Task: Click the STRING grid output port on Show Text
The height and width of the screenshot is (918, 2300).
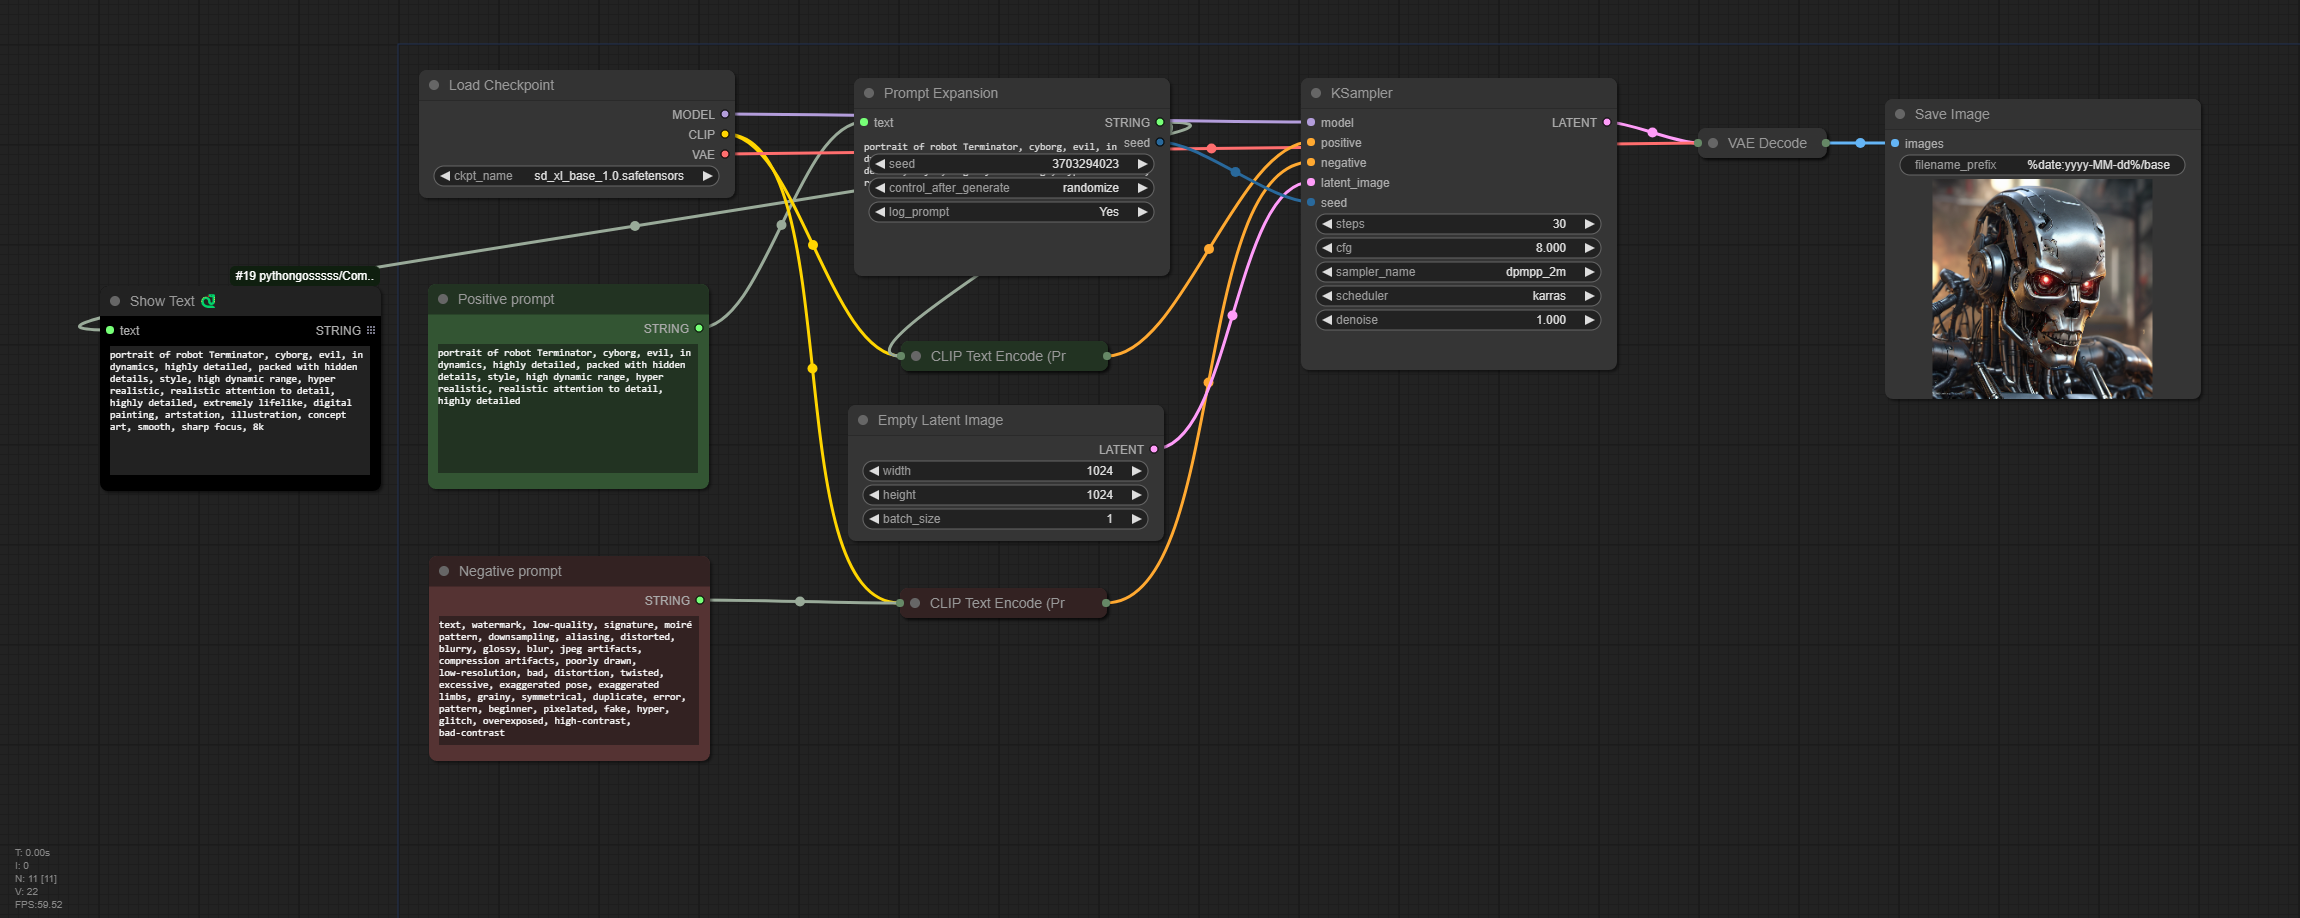Action: (x=371, y=330)
